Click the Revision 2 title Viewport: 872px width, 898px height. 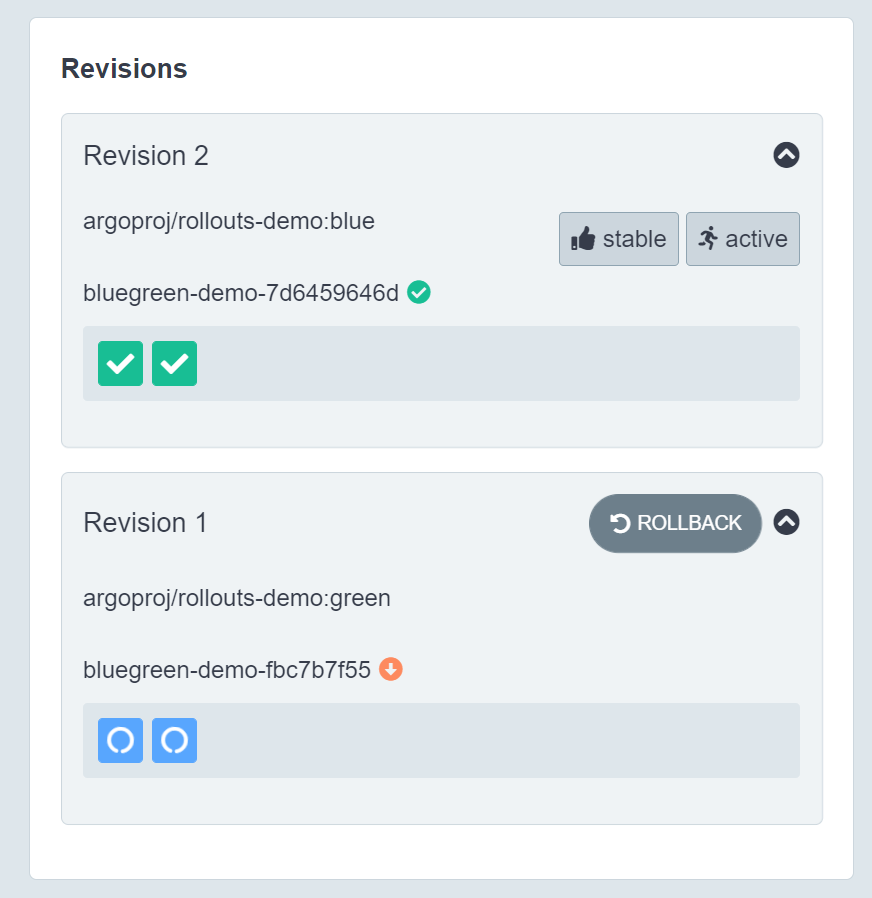[x=146, y=156]
